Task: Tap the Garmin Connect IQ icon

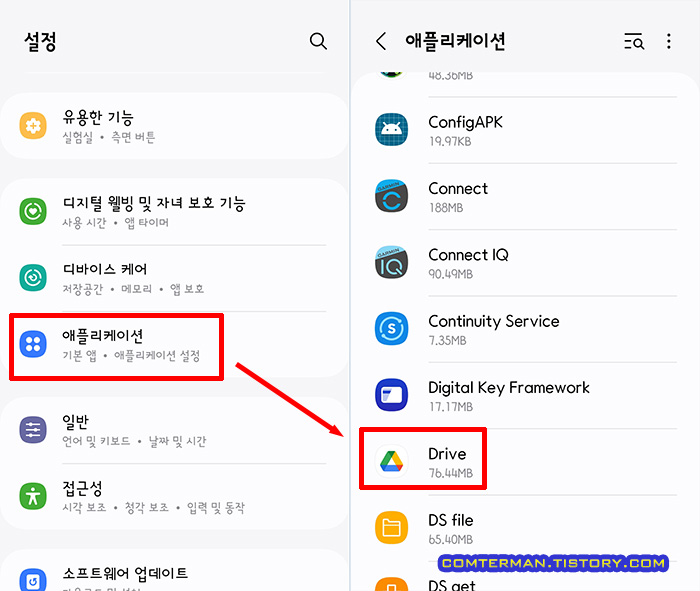Action: (392, 262)
